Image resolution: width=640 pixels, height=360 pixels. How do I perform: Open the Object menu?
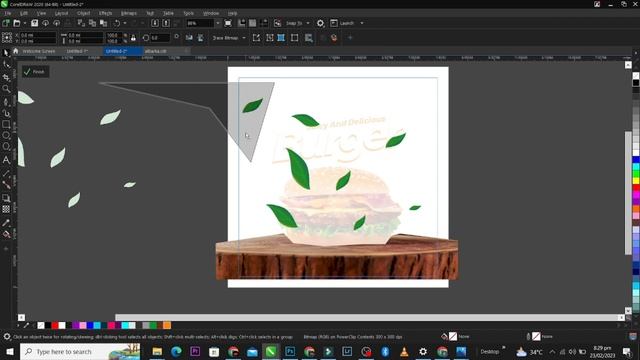point(83,13)
